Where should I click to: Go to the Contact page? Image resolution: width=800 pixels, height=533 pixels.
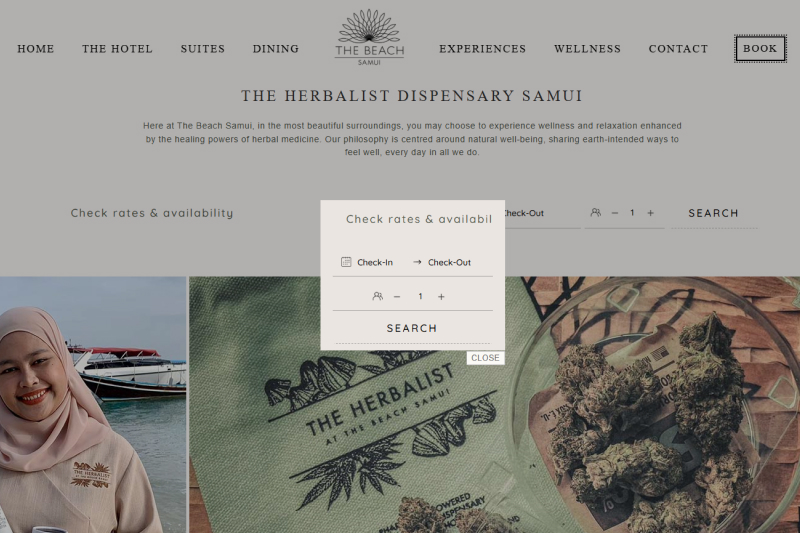click(x=678, y=48)
